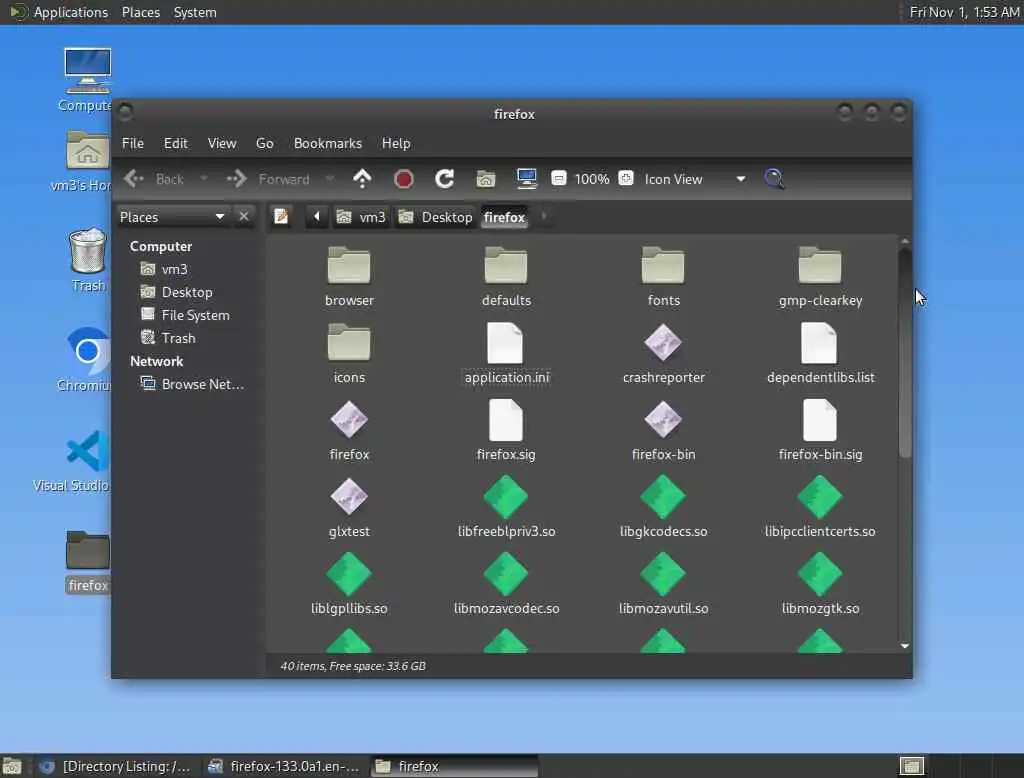1024x778 pixels.
Task: Select glxtest executable
Action: click(x=349, y=508)
